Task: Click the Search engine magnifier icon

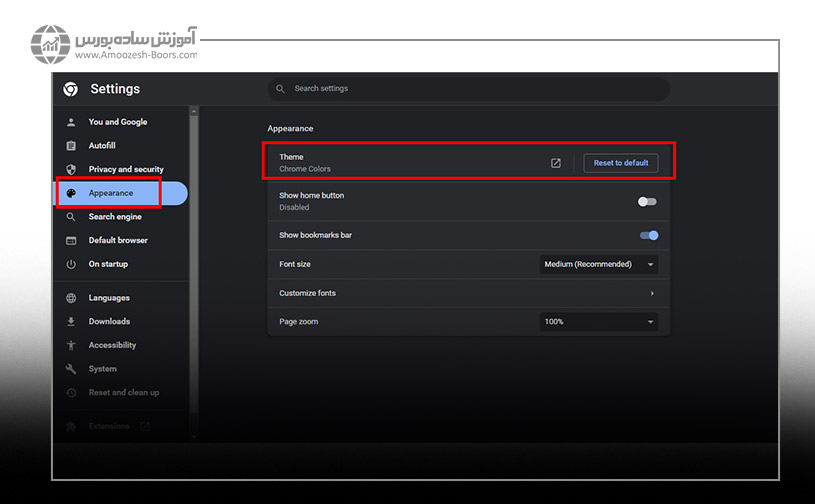Action: (x=71, y=217)
